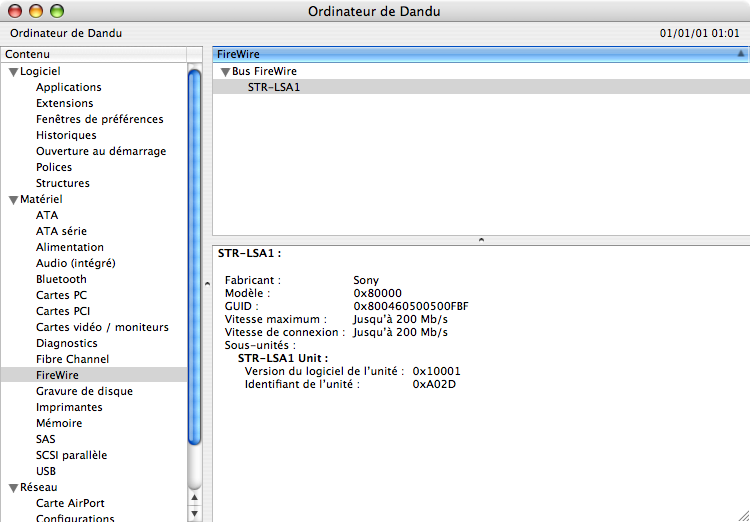Sort by the FireWire column header
The image size is (750, 522).
pyautogui.click(x=481, y=55)
